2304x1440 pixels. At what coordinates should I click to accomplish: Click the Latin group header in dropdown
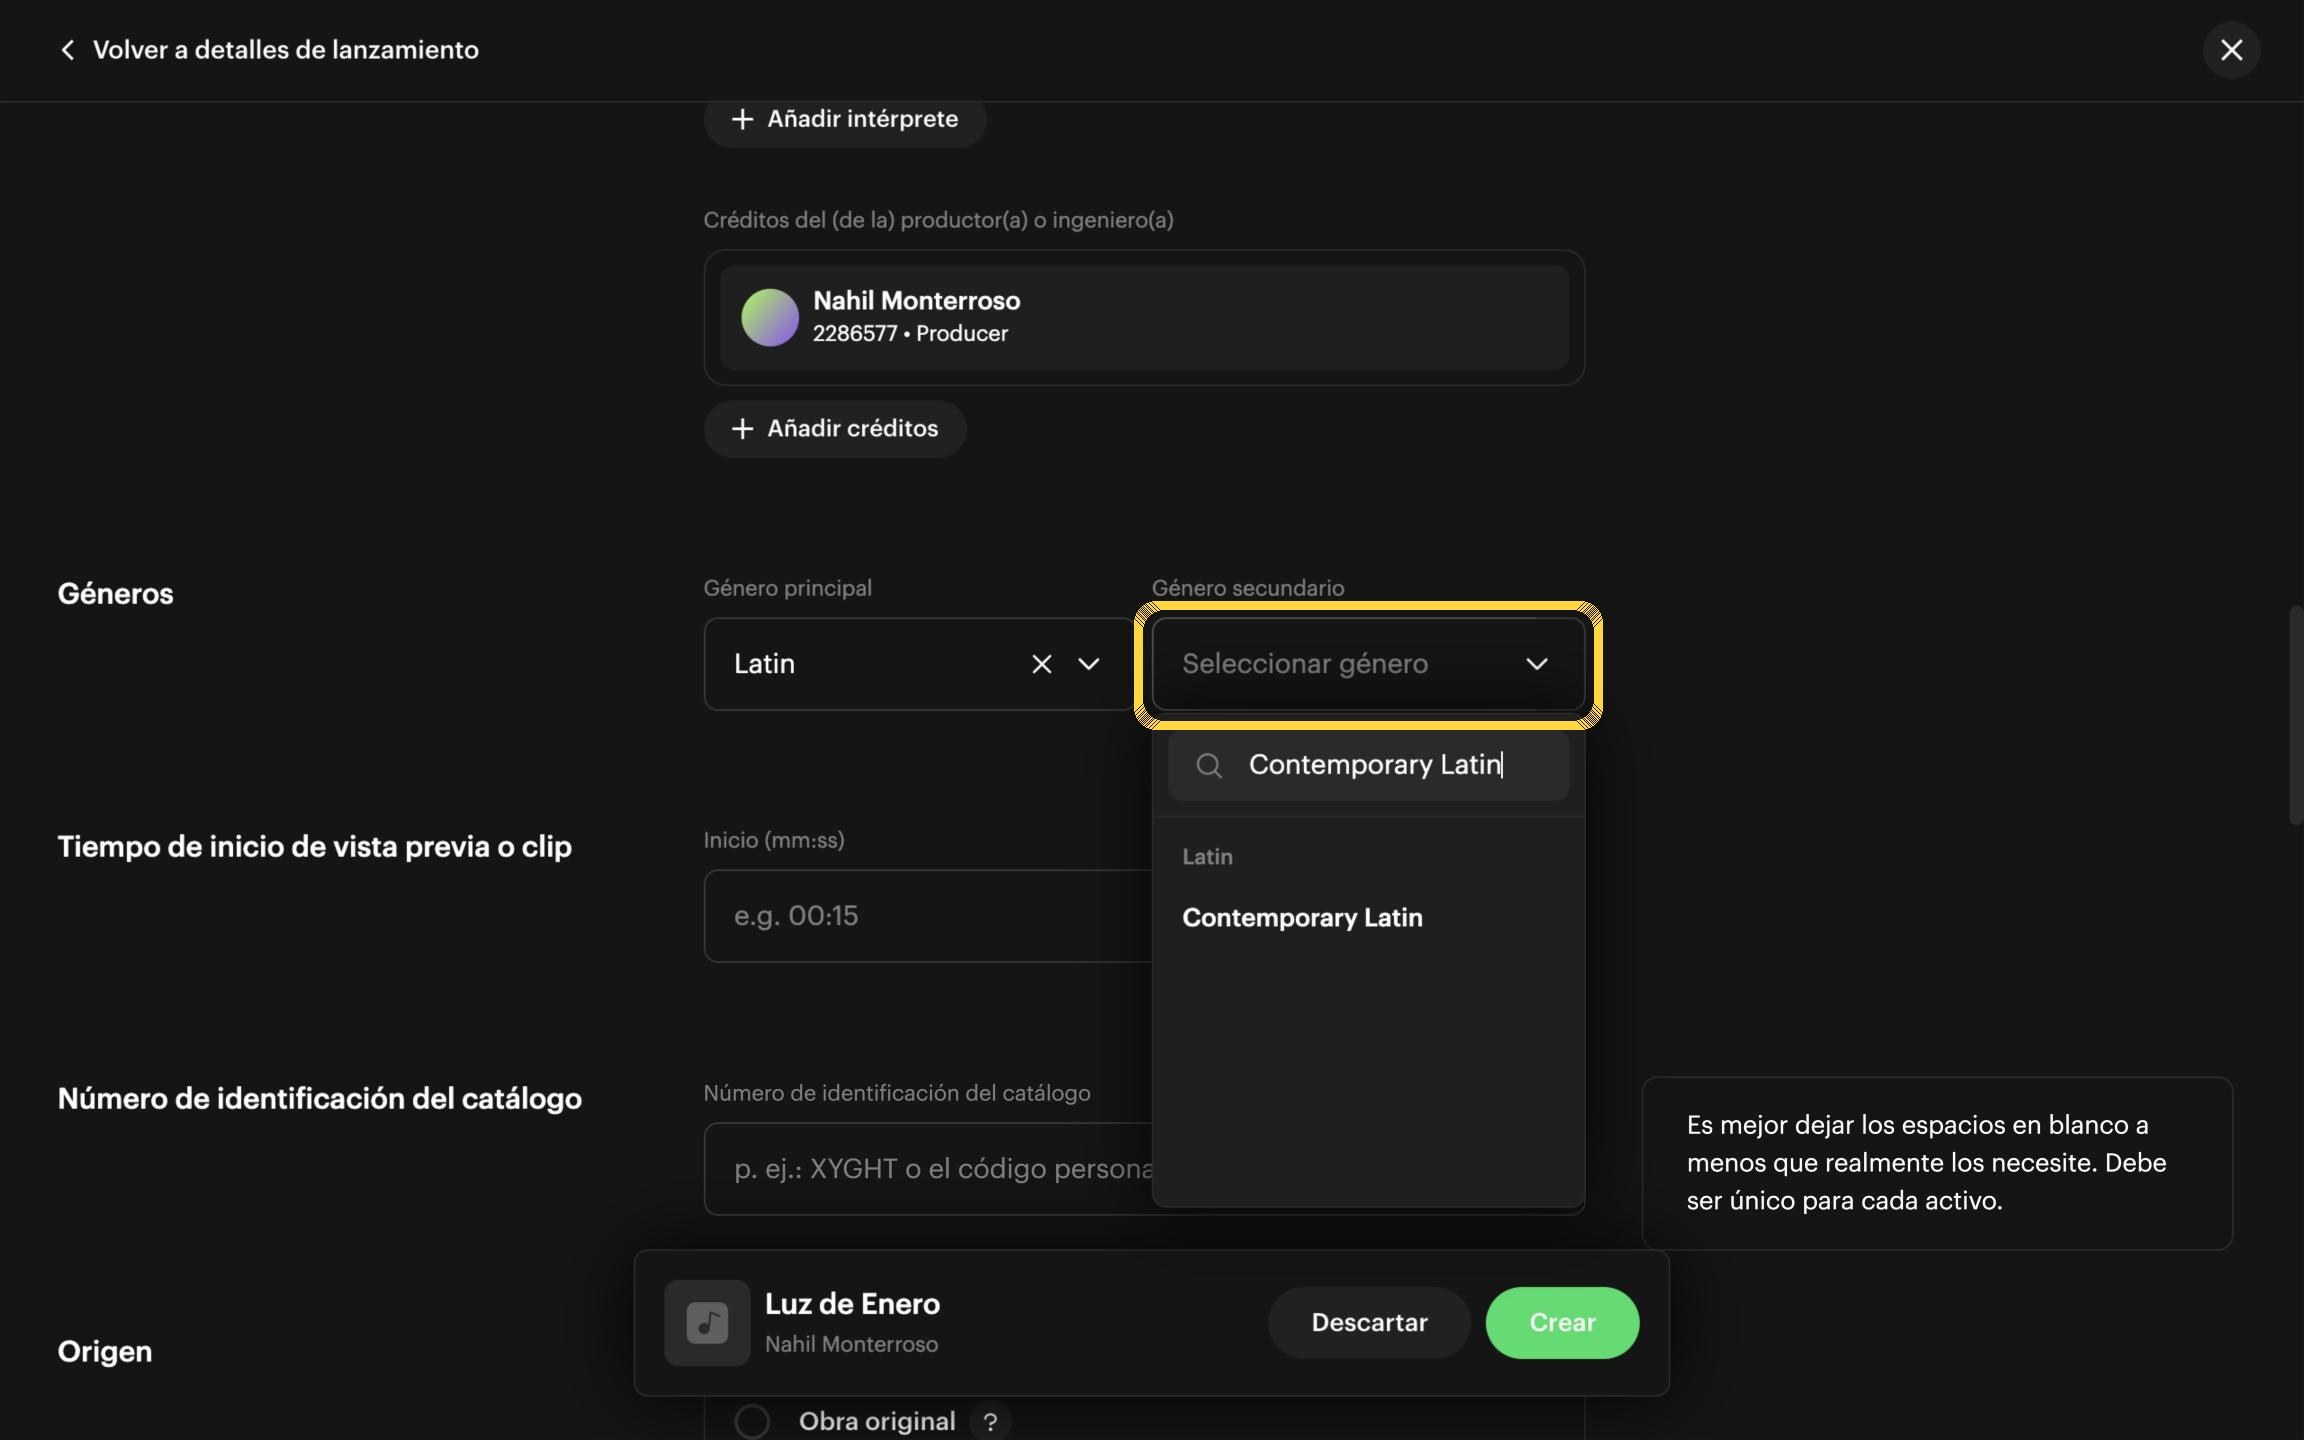(x=1207, y=857)
